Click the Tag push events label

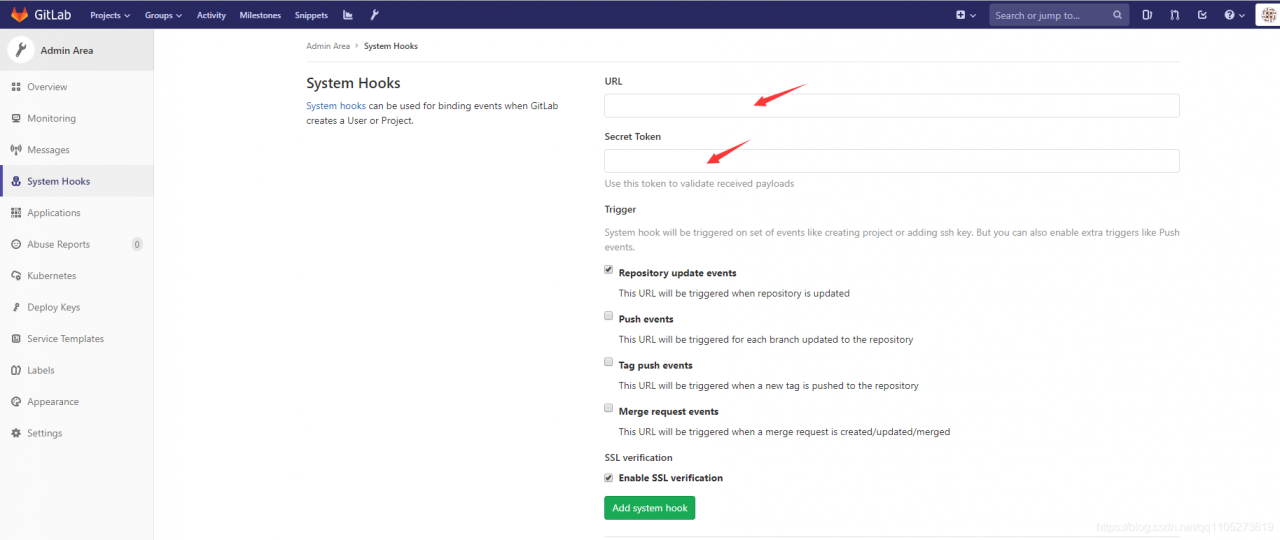(655, 365)
